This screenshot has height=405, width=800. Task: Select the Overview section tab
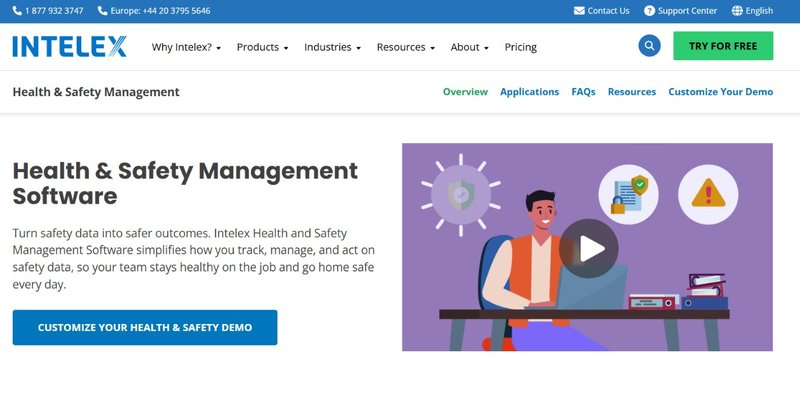465,92
